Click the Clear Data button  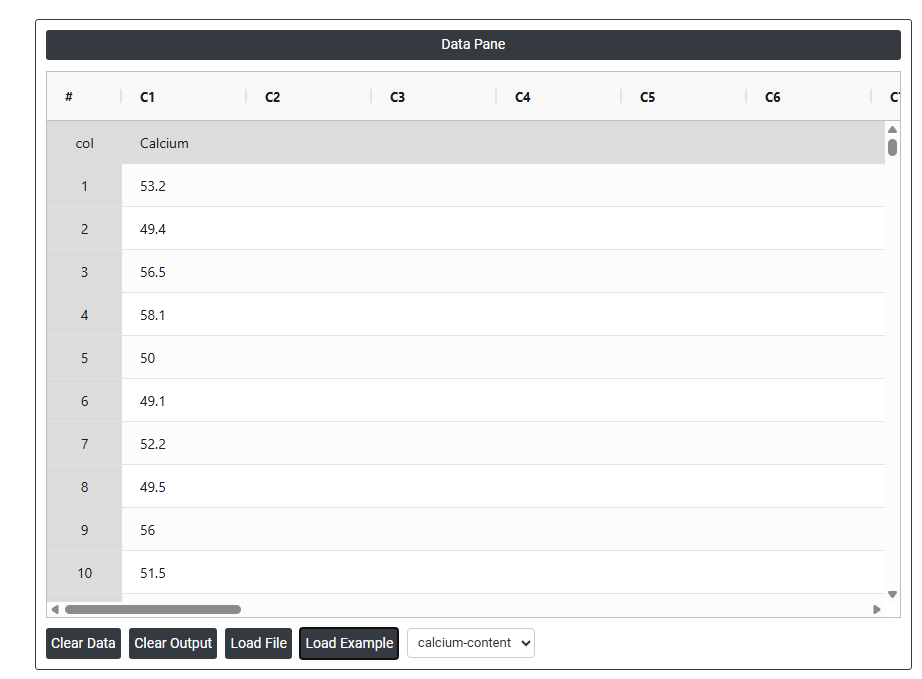(x=83, y=643)
